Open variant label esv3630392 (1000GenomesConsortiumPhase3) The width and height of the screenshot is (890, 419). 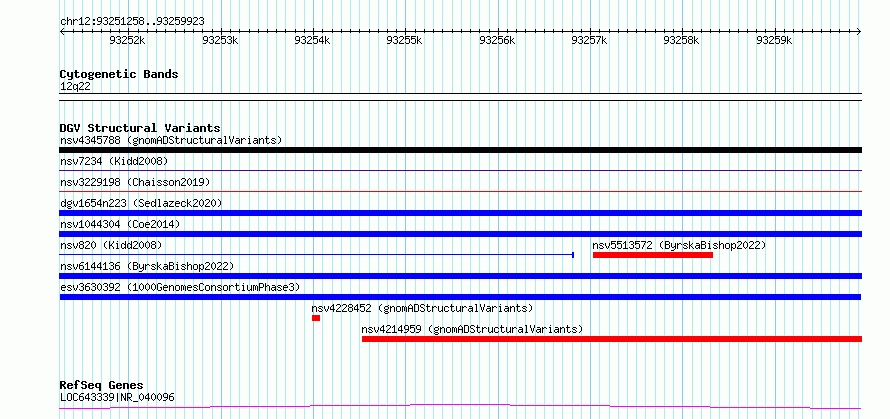tap(180, 287)
